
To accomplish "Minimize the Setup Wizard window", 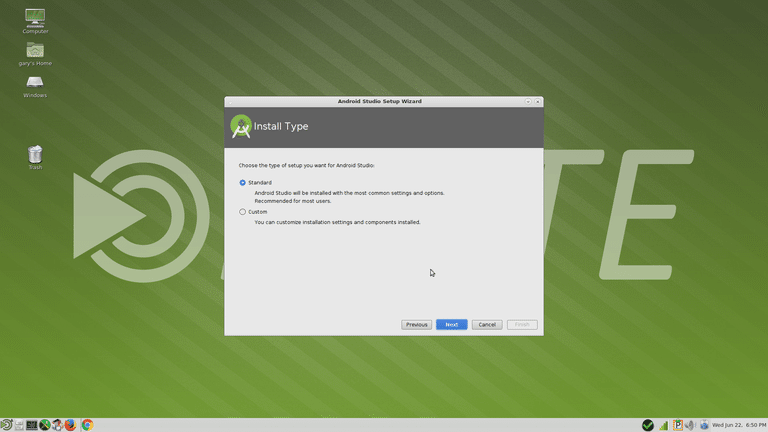I will (x=528, y=101).
